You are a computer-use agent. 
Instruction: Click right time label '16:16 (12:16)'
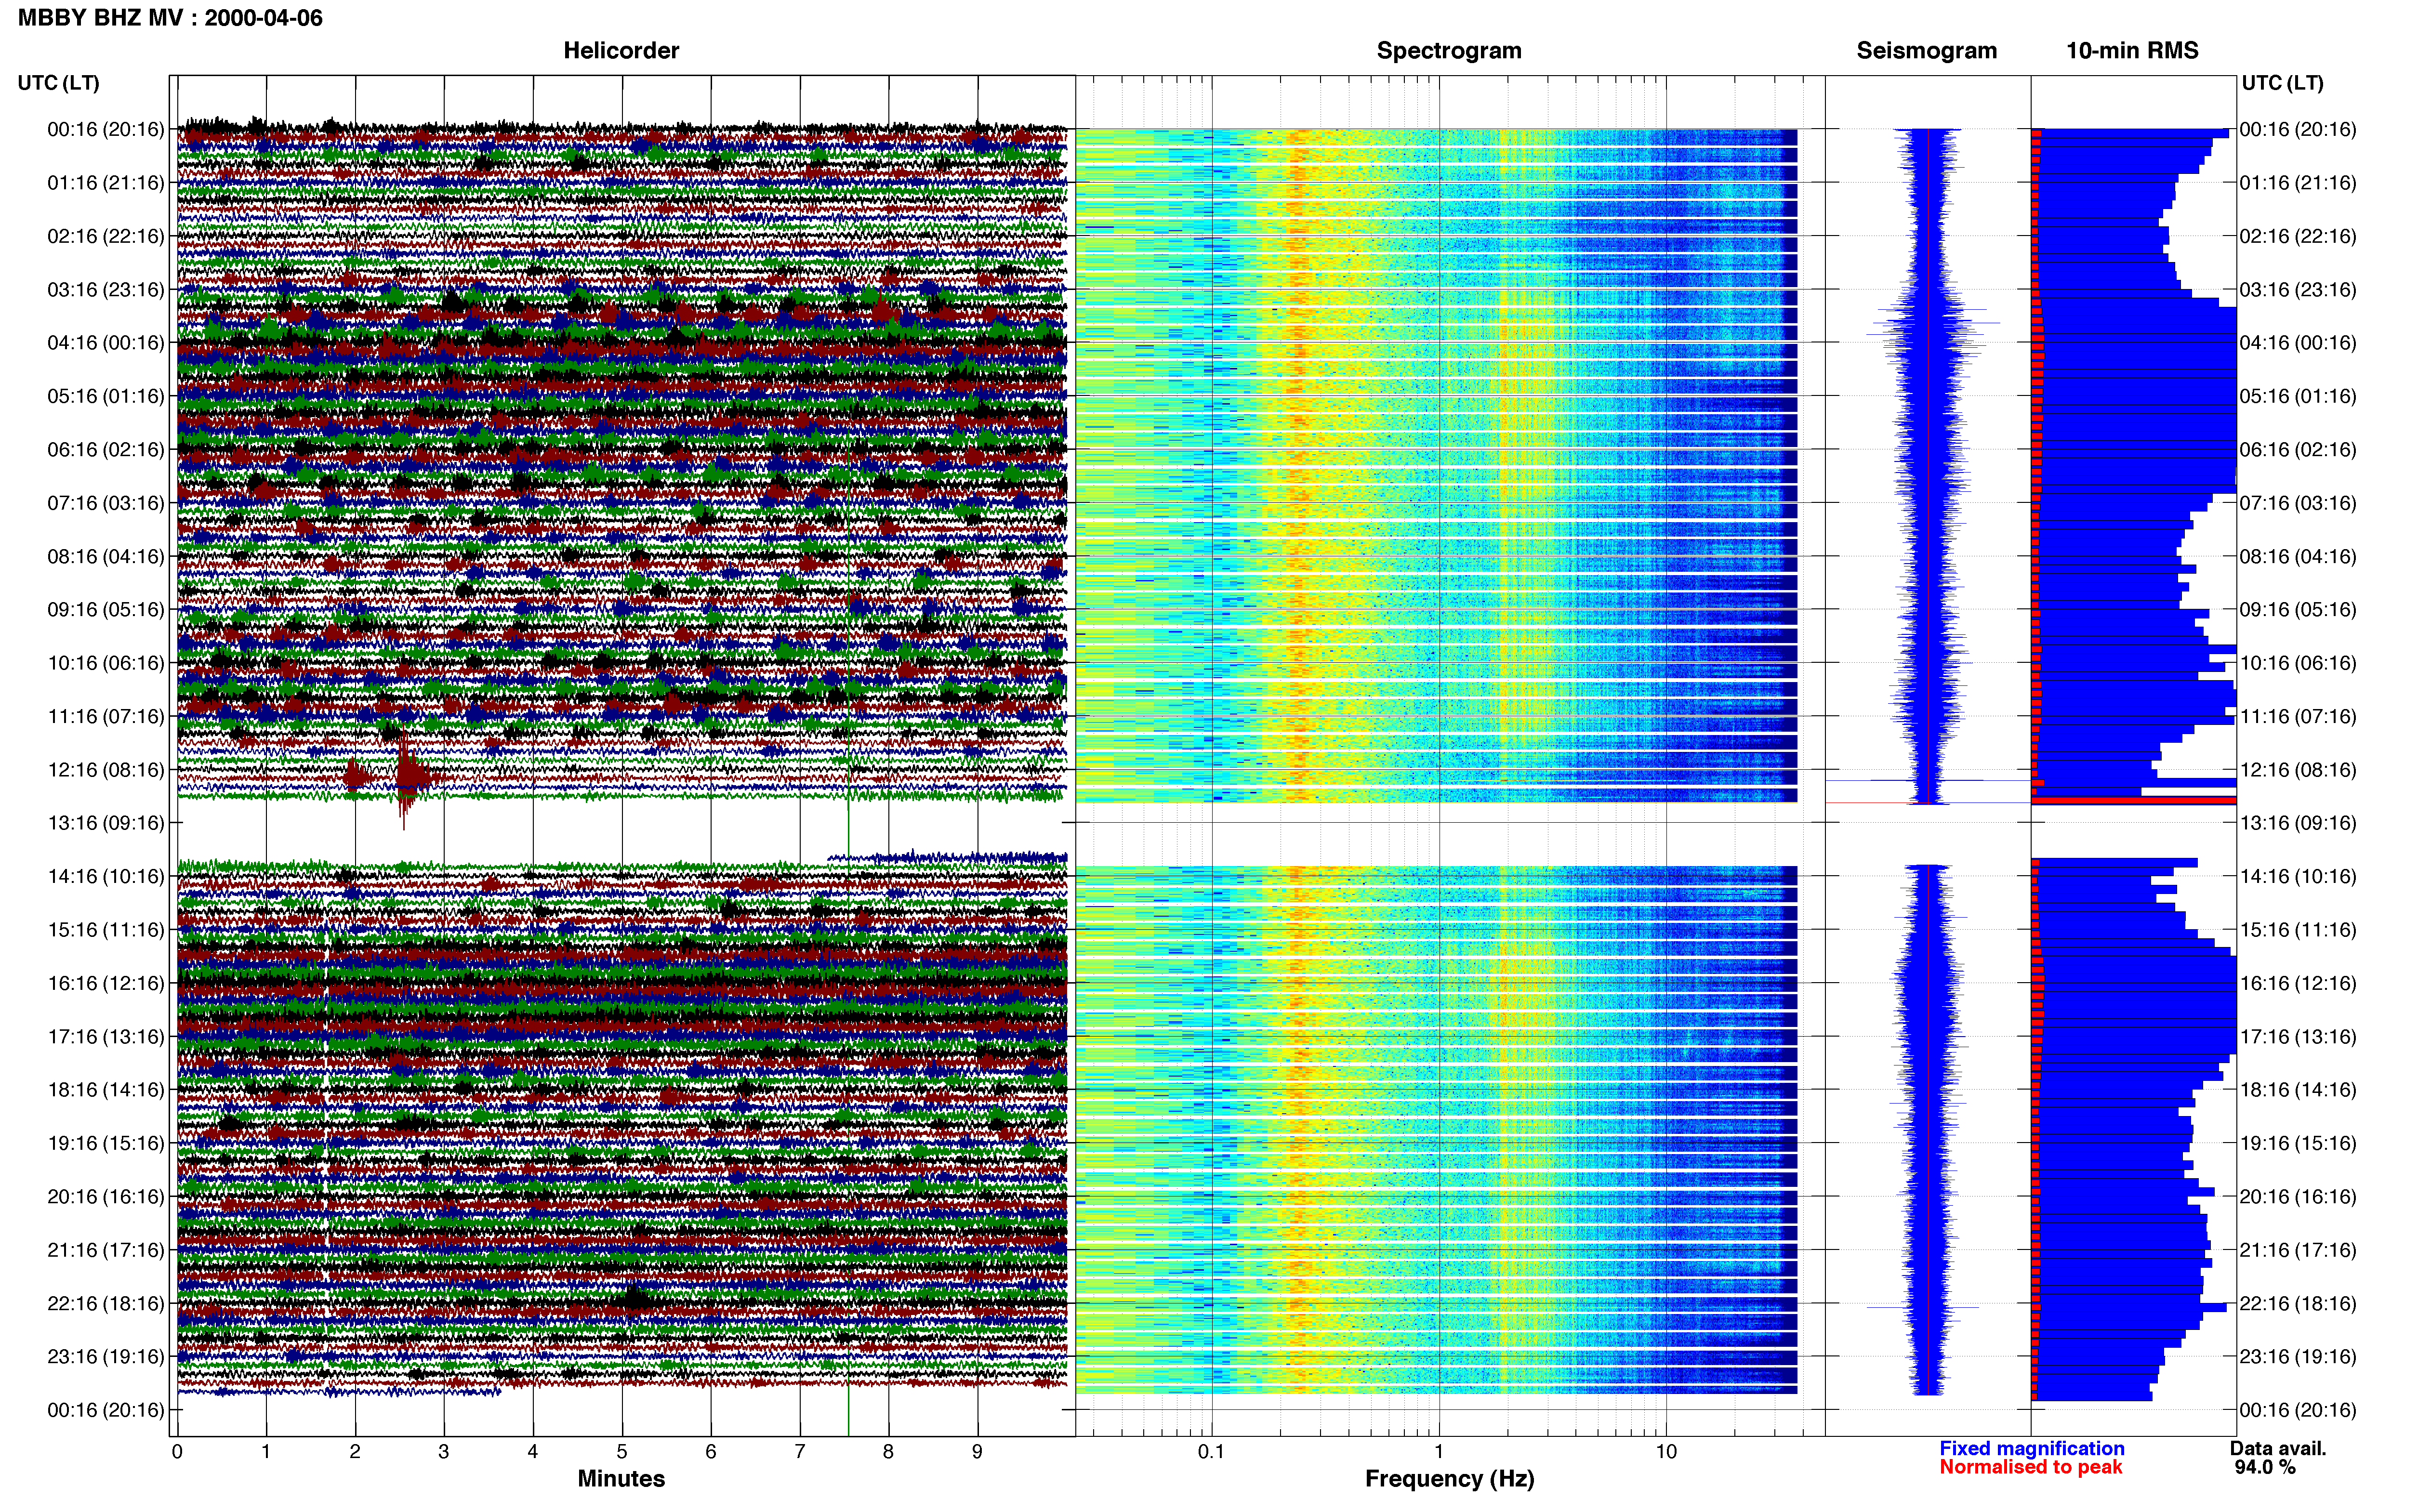tap(2298, 983)
